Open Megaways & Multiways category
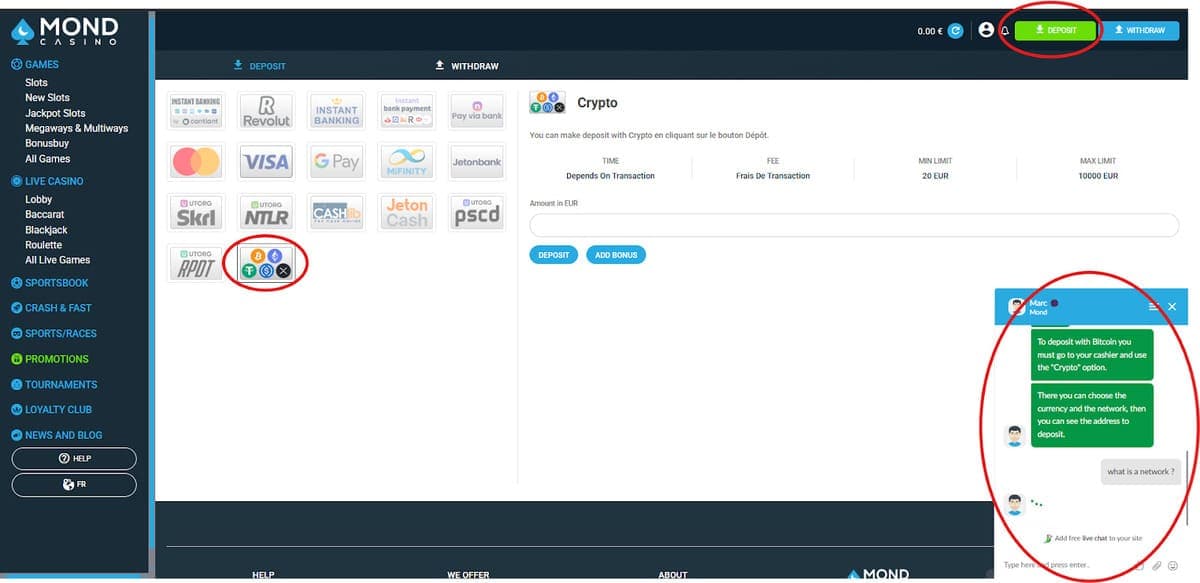 [76, 128]
